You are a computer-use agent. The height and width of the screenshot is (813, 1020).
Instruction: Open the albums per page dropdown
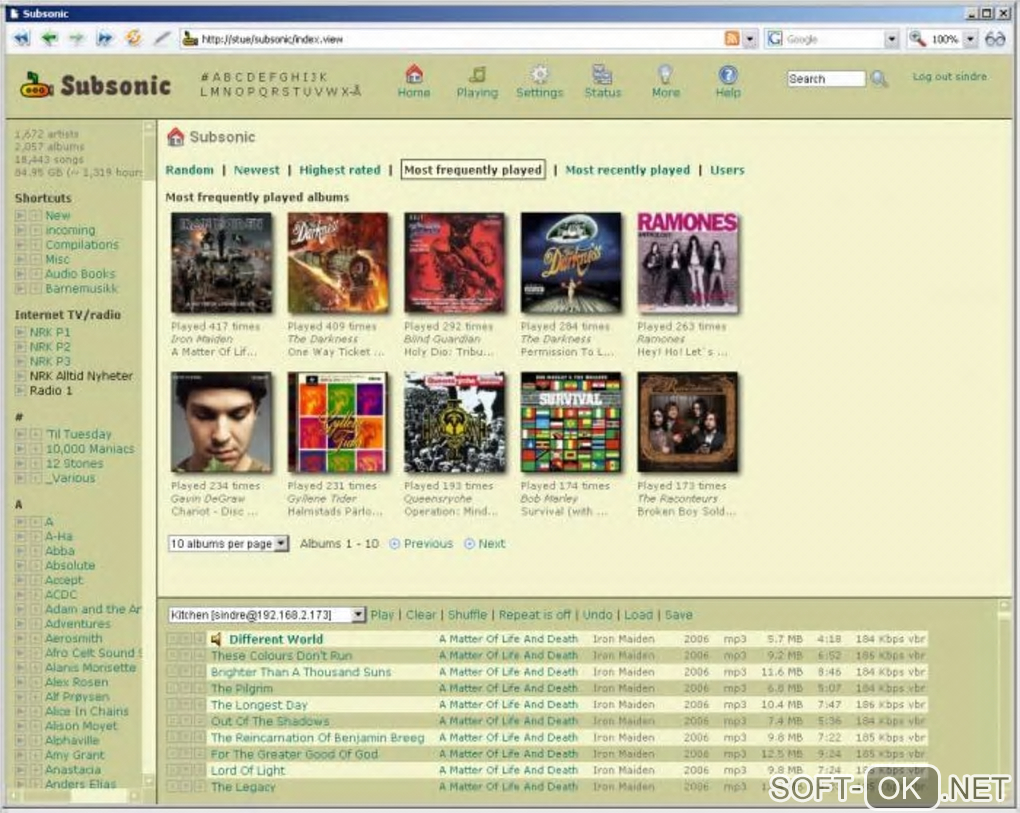point(228,543)
